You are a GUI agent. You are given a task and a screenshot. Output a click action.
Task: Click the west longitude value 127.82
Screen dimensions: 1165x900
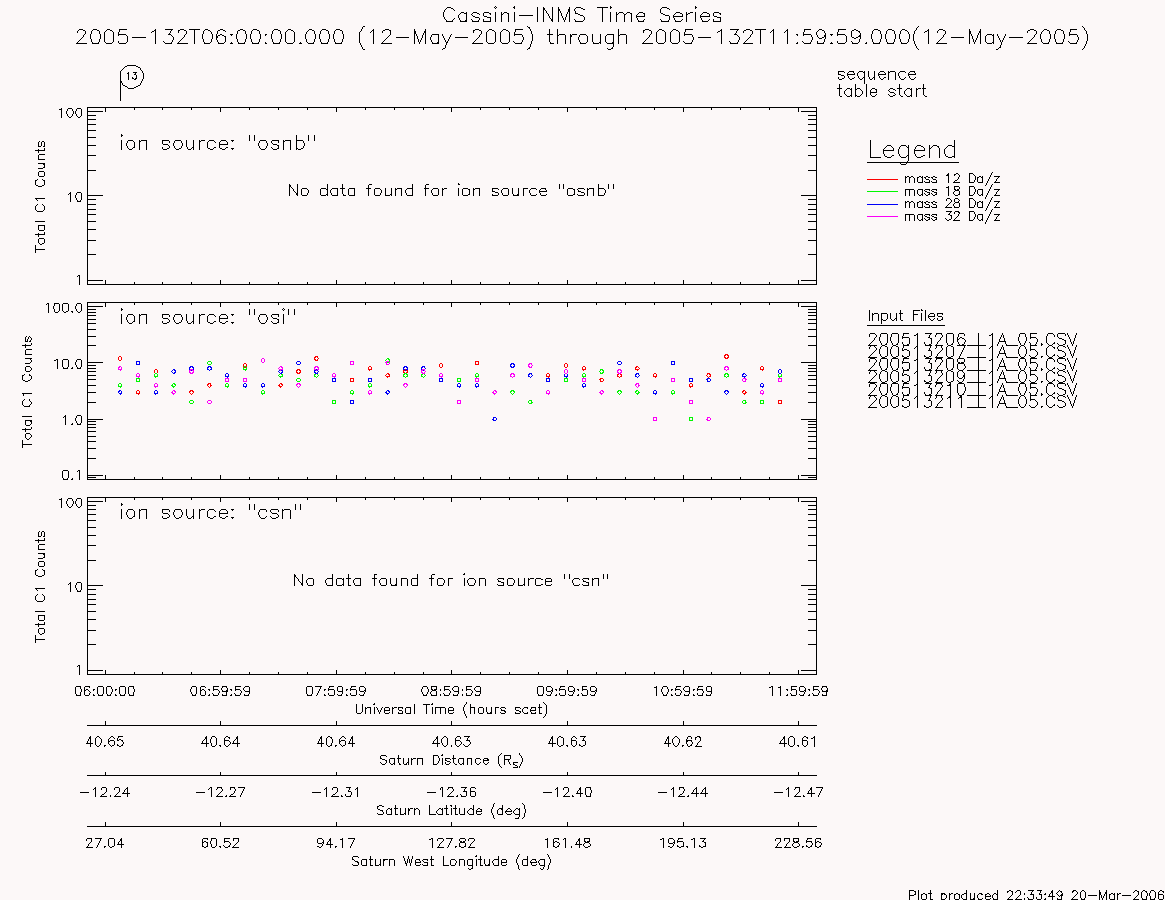coord(452,844)
